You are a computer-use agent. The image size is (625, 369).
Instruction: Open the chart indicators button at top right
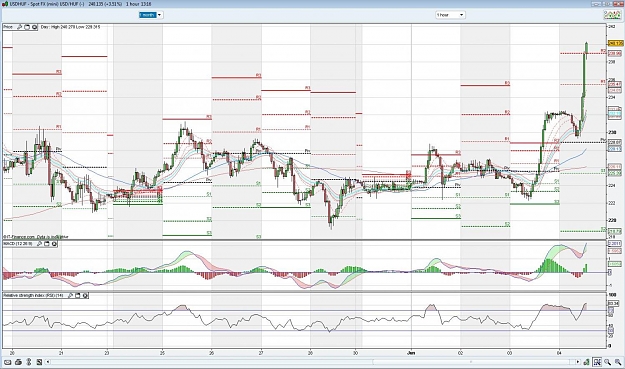612,15
